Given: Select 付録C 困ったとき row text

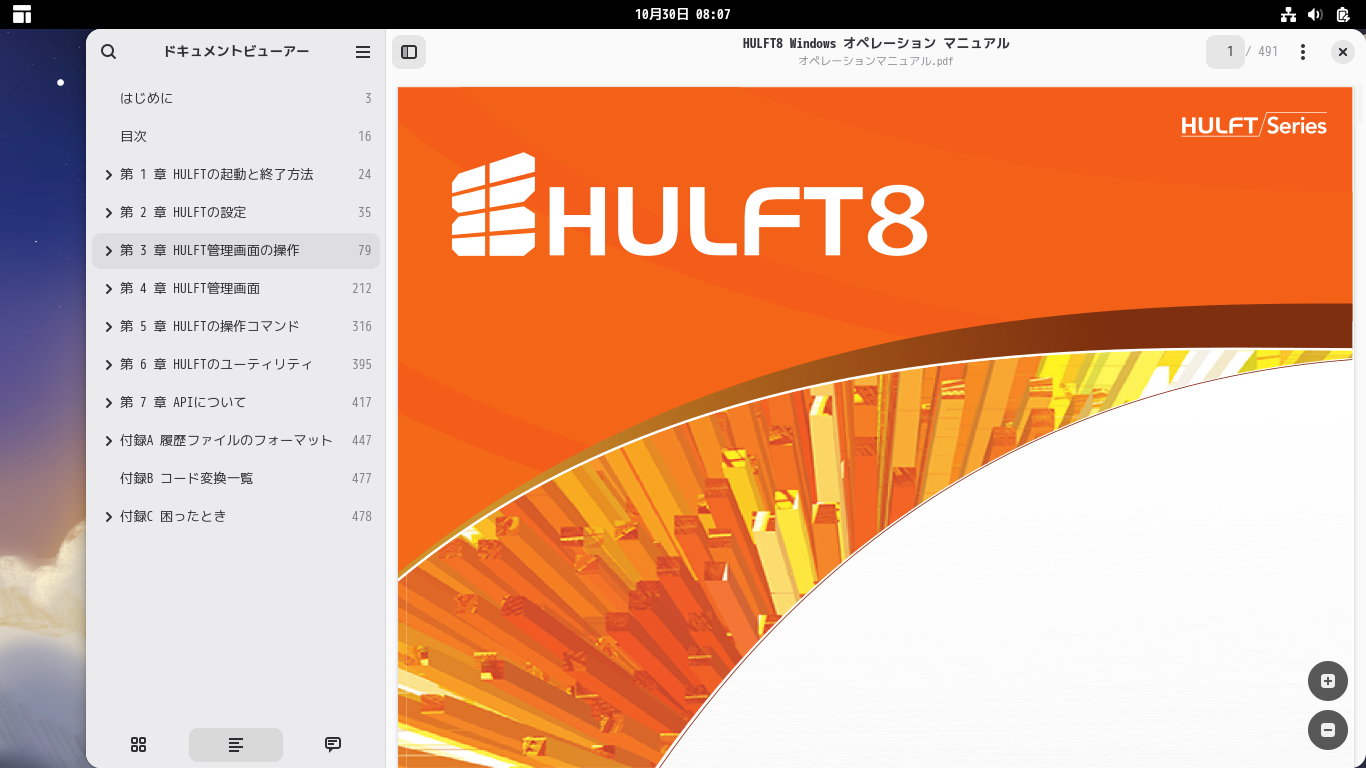Looking at the screenshot, I should [173, 516].
